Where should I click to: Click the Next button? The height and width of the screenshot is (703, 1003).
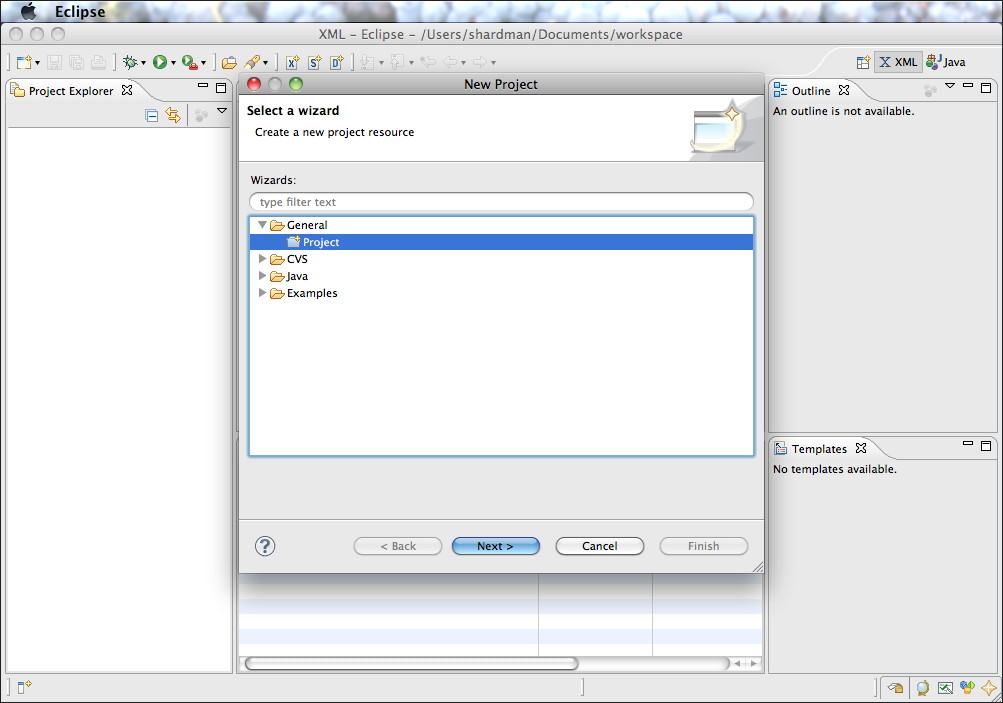pos(496,546)
